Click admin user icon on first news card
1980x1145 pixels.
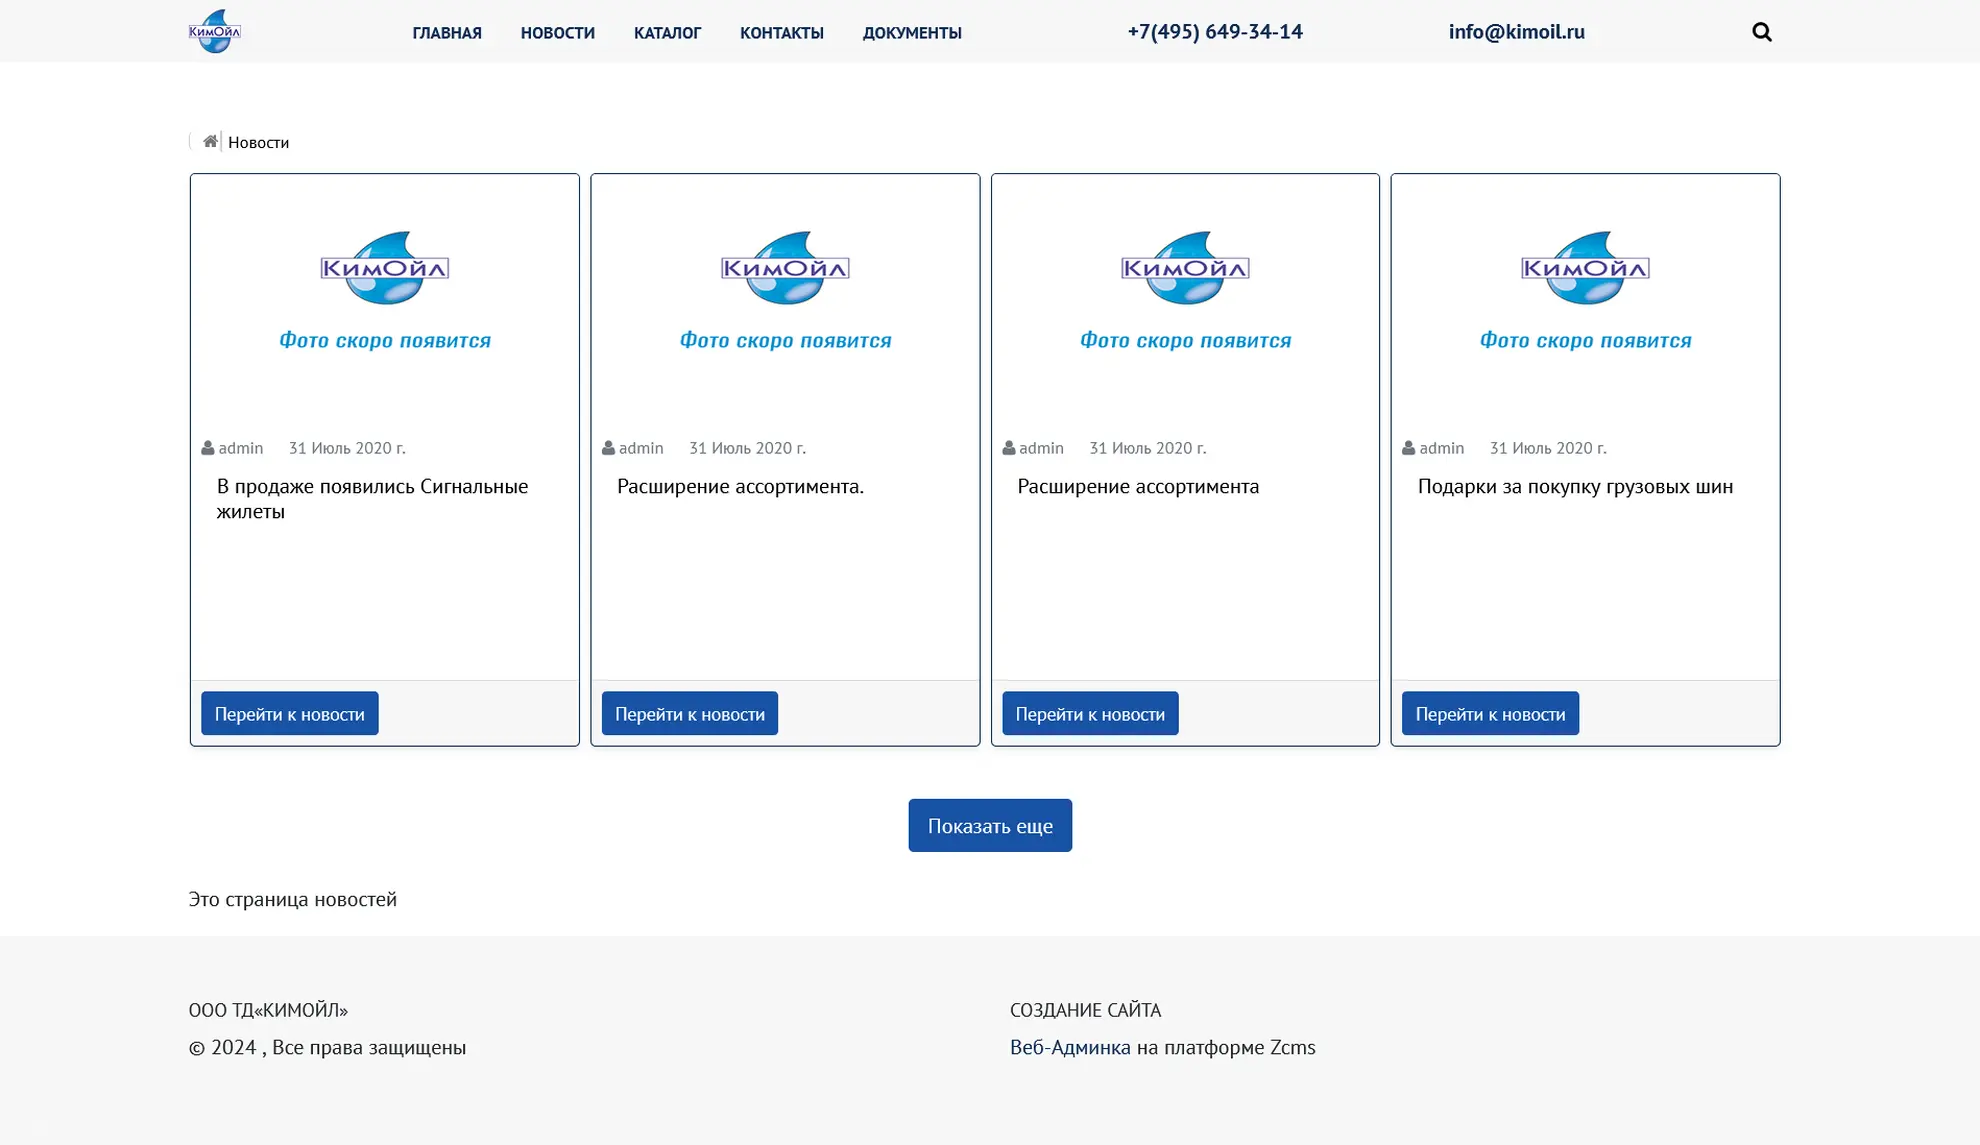pos(208,448)
